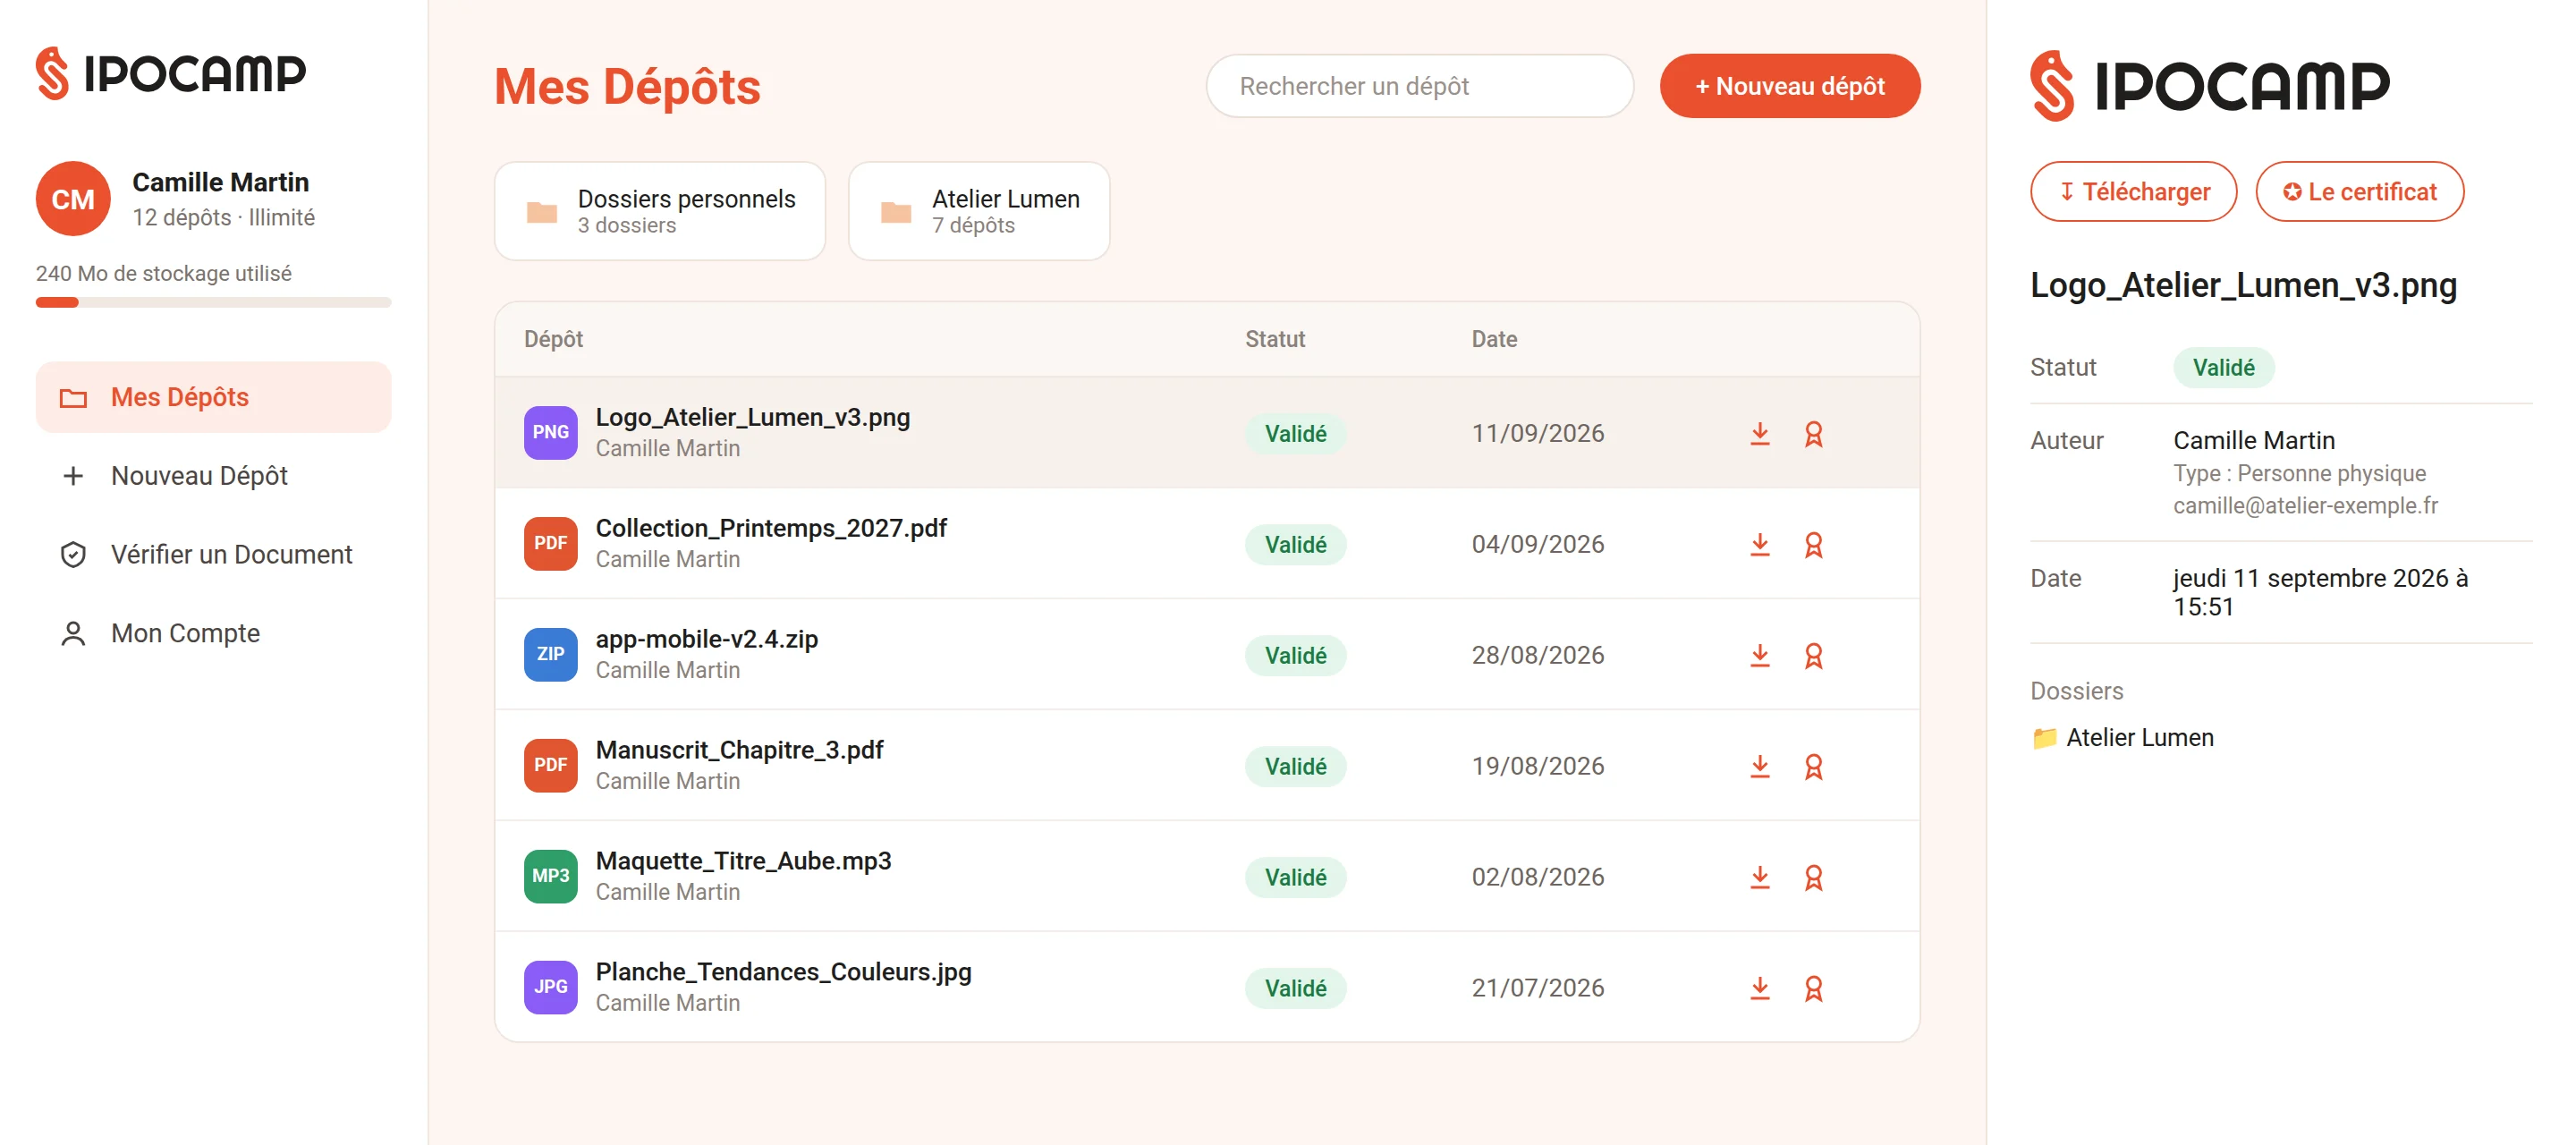
Task: Open certificate icon for Maquette_Titre_Aube.mp3
Action: tap(1813, 877)
